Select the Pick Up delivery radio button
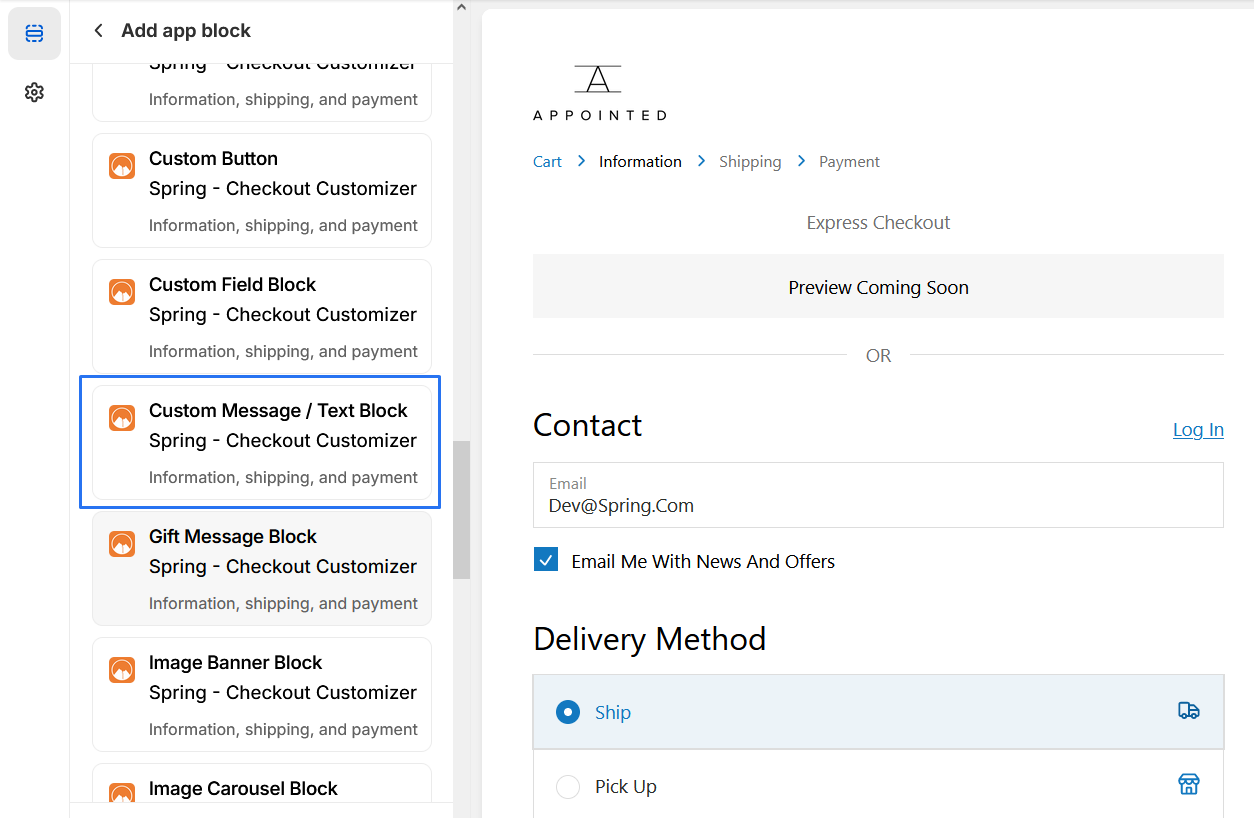1254x818 pixels. 568,787
